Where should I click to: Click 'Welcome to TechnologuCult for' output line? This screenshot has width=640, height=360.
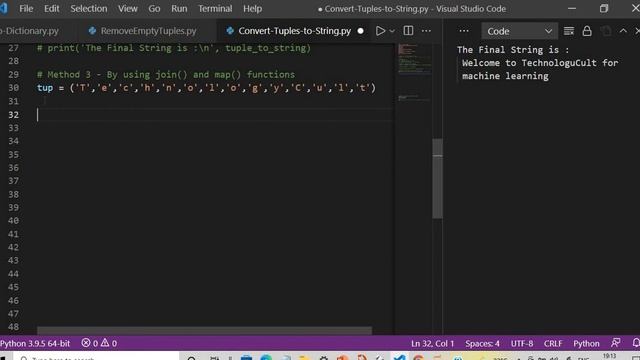[540, 63]
